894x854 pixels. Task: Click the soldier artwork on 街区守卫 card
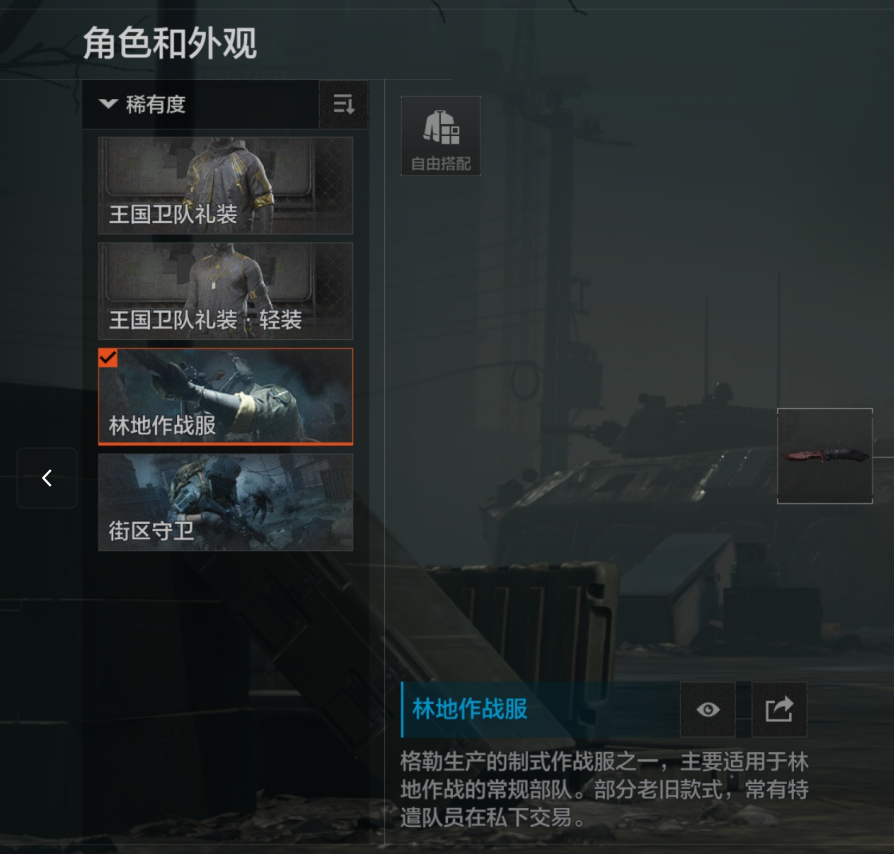pyautogui.click(x=222, y=496)
